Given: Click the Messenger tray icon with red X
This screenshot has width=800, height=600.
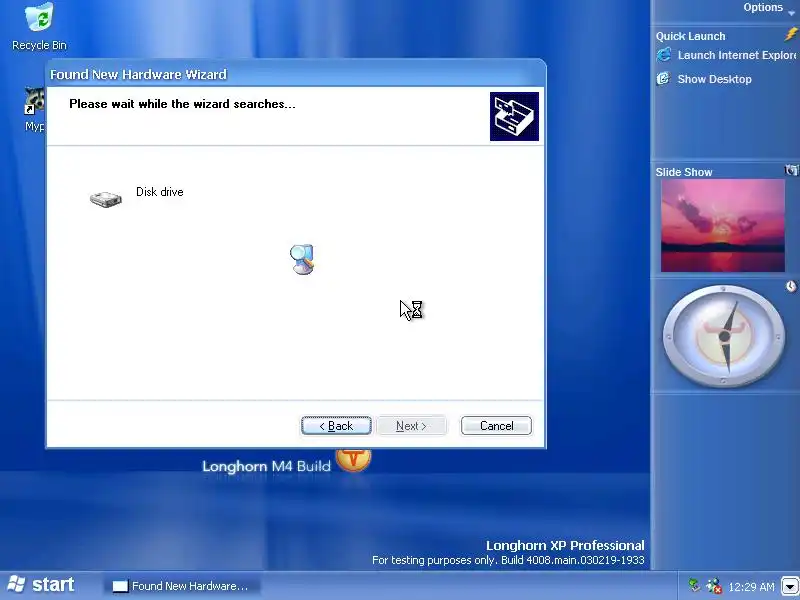Looking at the screenshot, I should click(x=714, y=586).
